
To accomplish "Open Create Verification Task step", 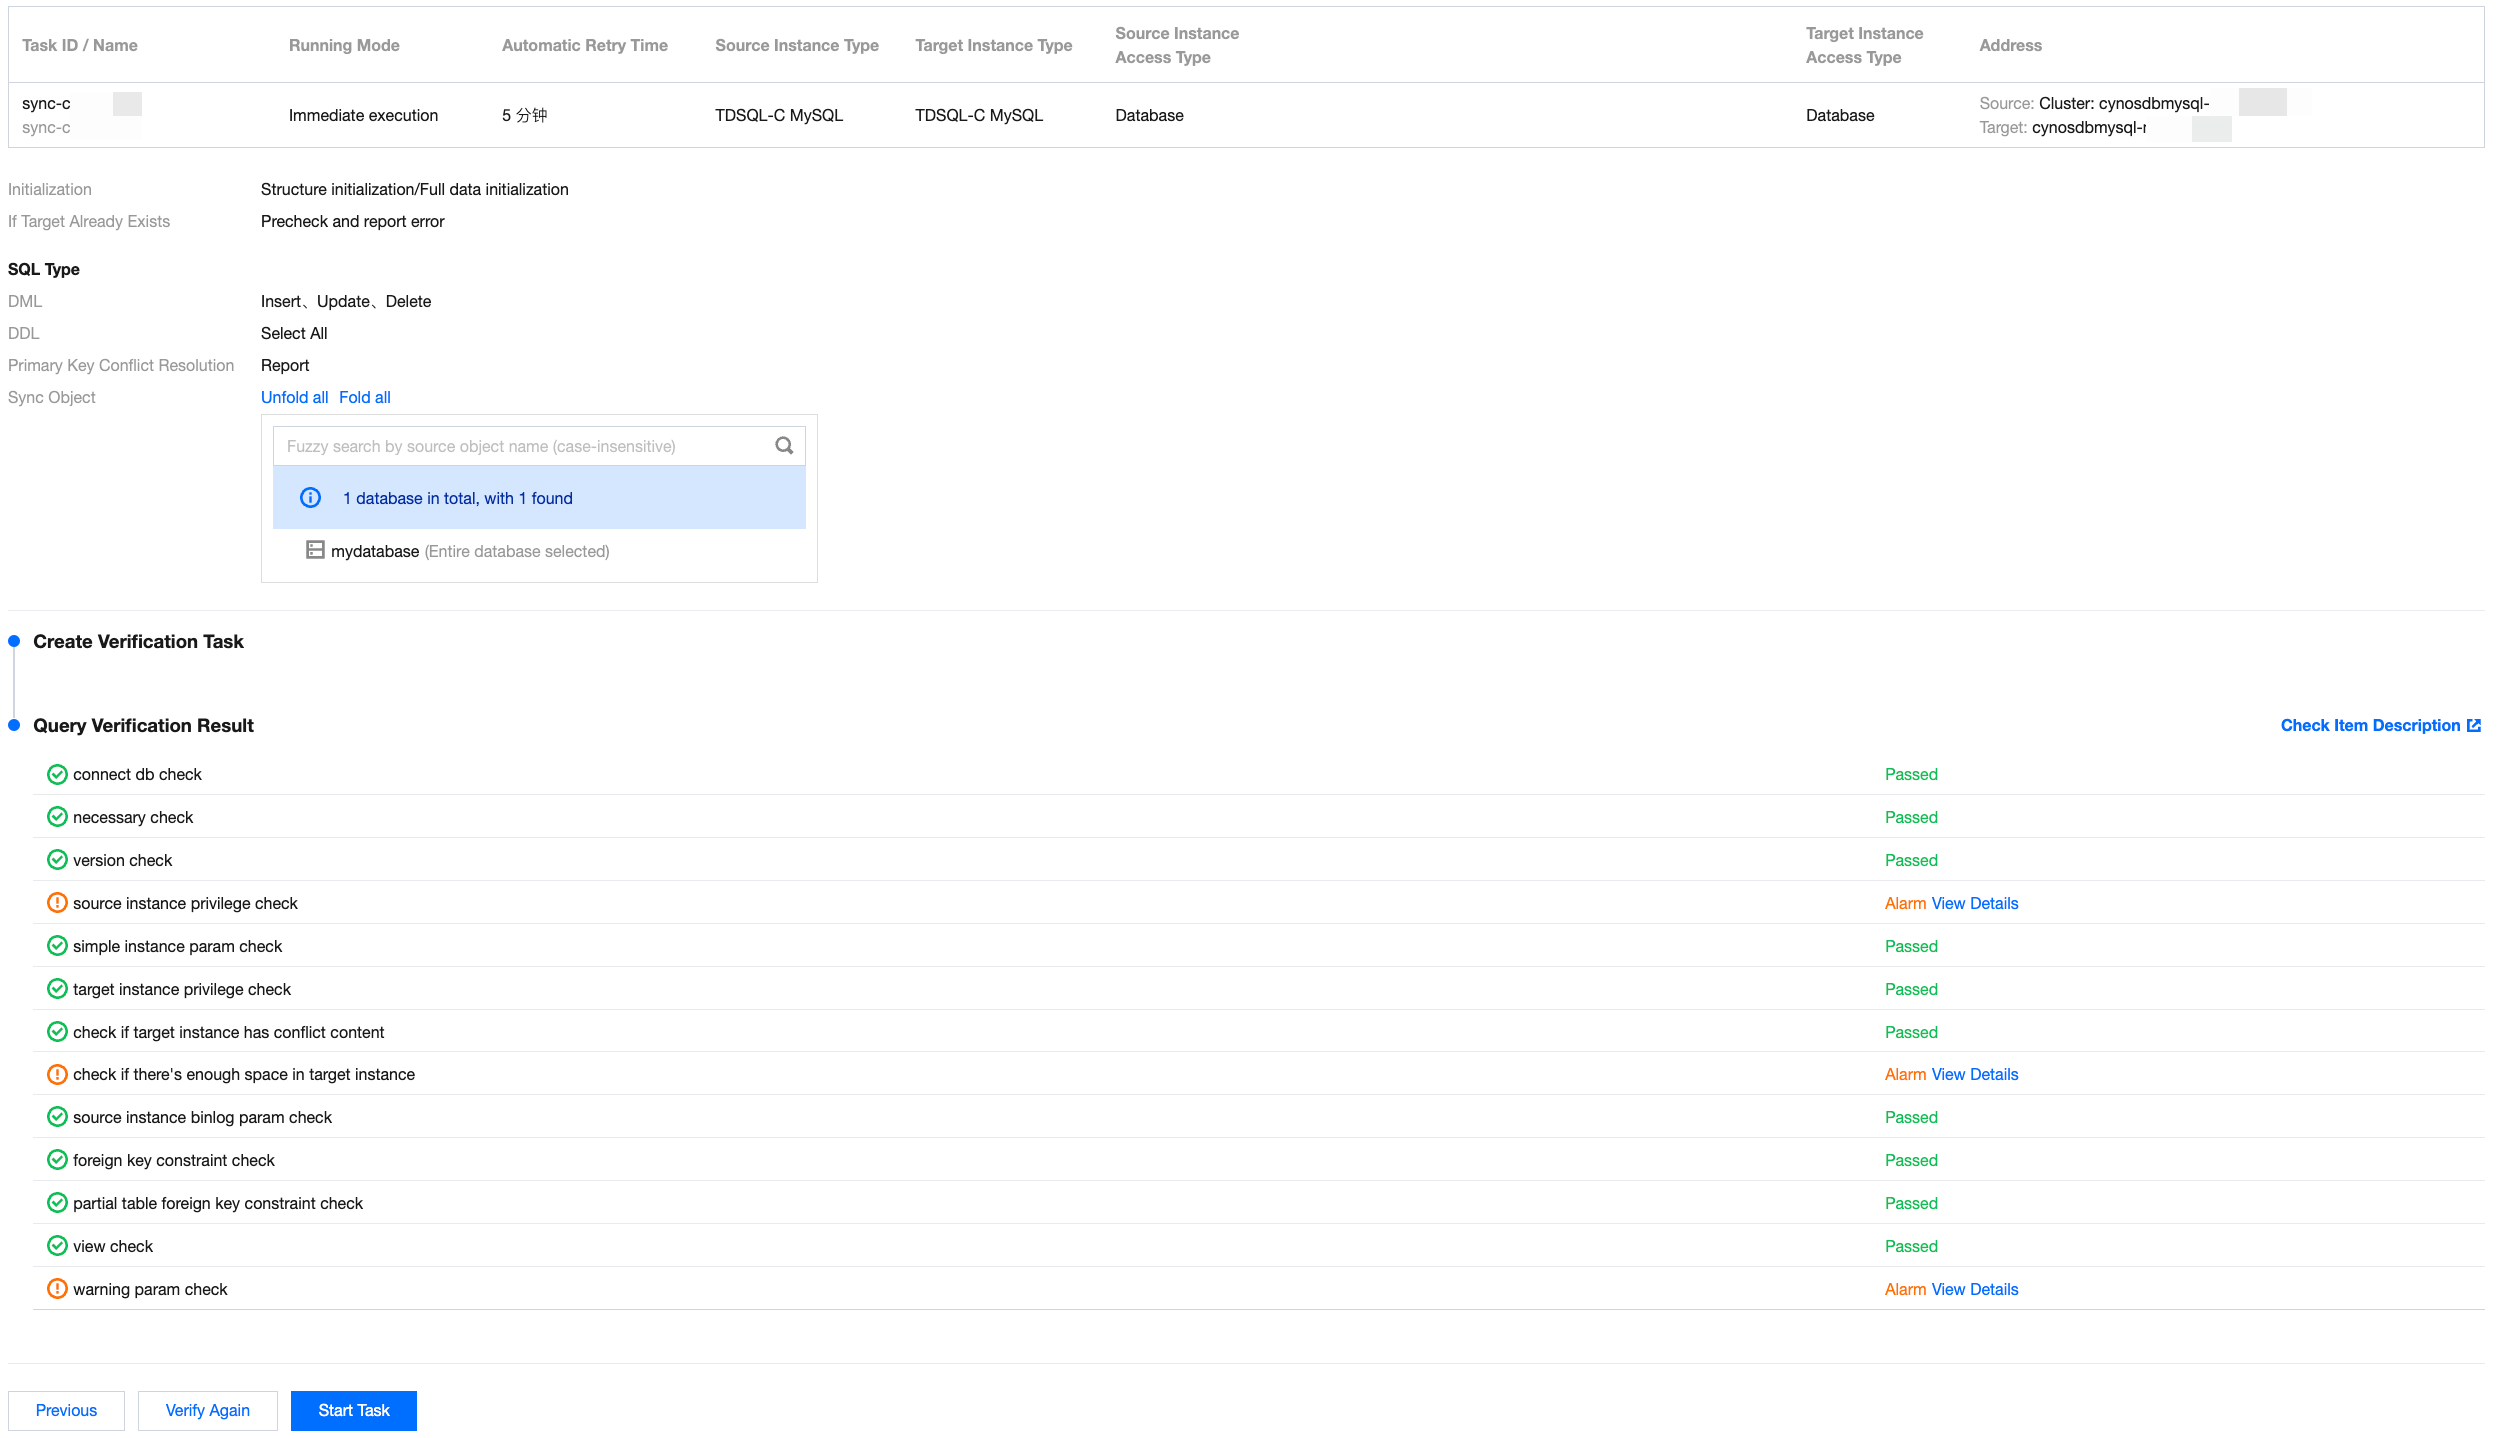I will [x=138, y=642].
